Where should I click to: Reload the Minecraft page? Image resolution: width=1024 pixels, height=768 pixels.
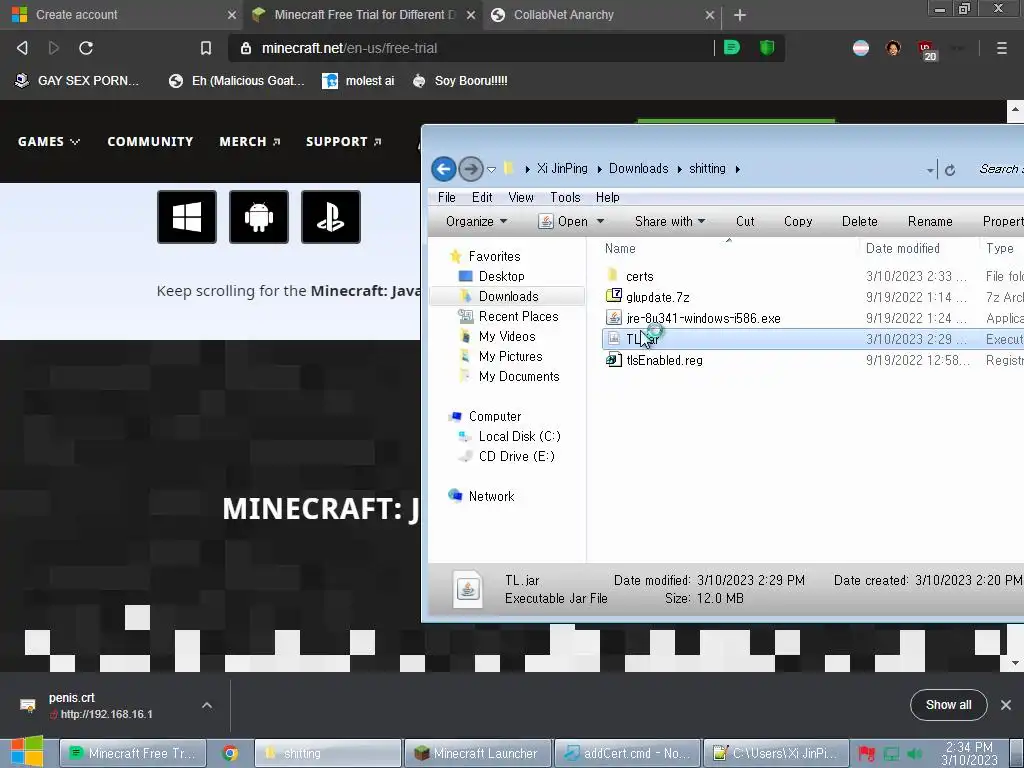pyautogui.click(x=86, y=48)
